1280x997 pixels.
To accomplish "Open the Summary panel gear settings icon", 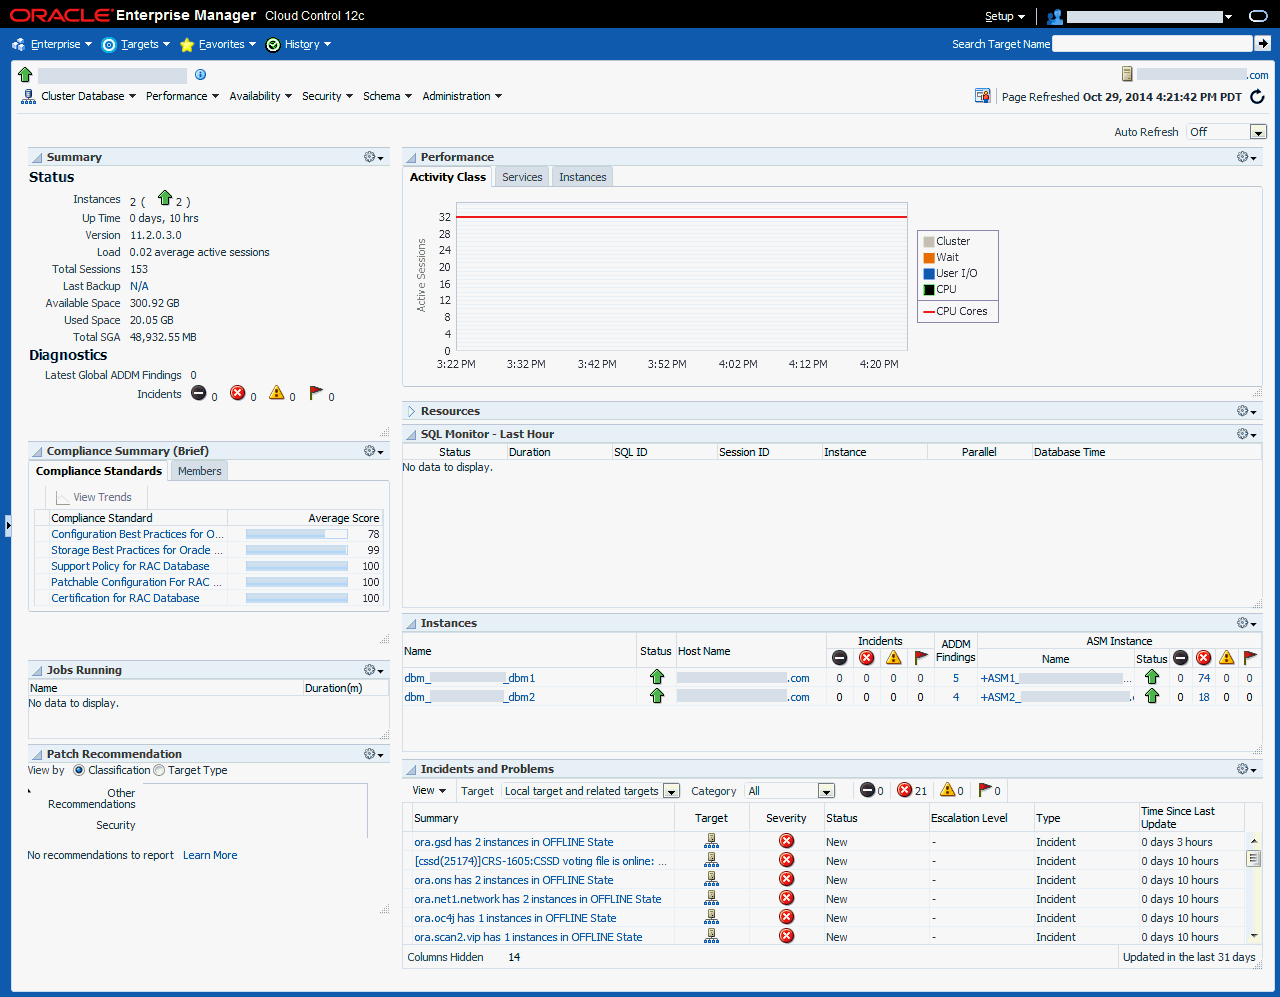I will pyautogui.click(x=375, y=157).
